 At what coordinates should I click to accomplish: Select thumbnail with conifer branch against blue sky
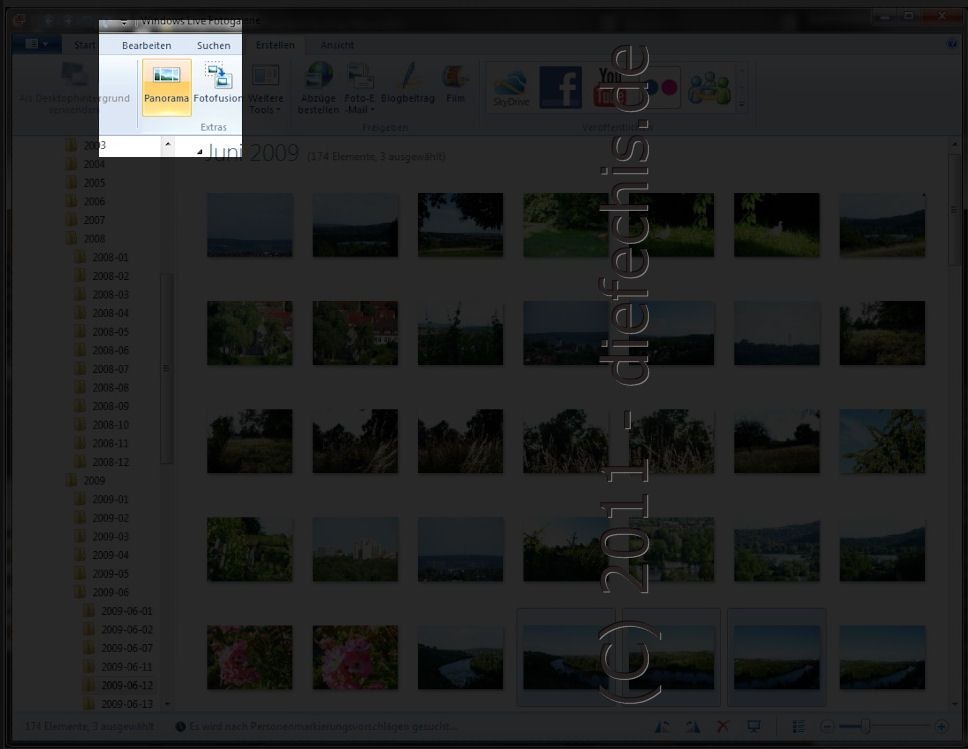(882, 441)
